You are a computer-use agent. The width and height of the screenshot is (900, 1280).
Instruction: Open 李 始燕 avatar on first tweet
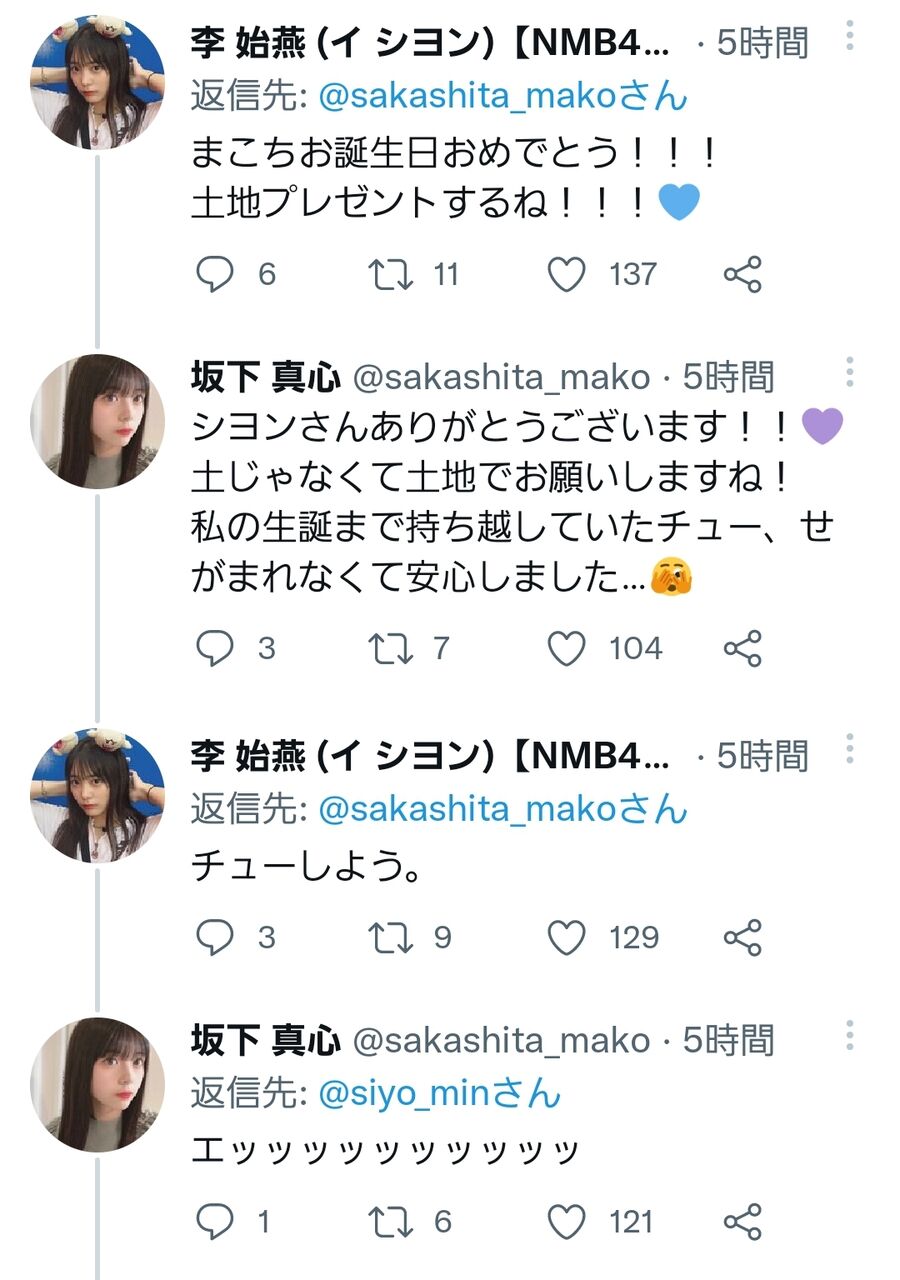(x=97, y=82)
